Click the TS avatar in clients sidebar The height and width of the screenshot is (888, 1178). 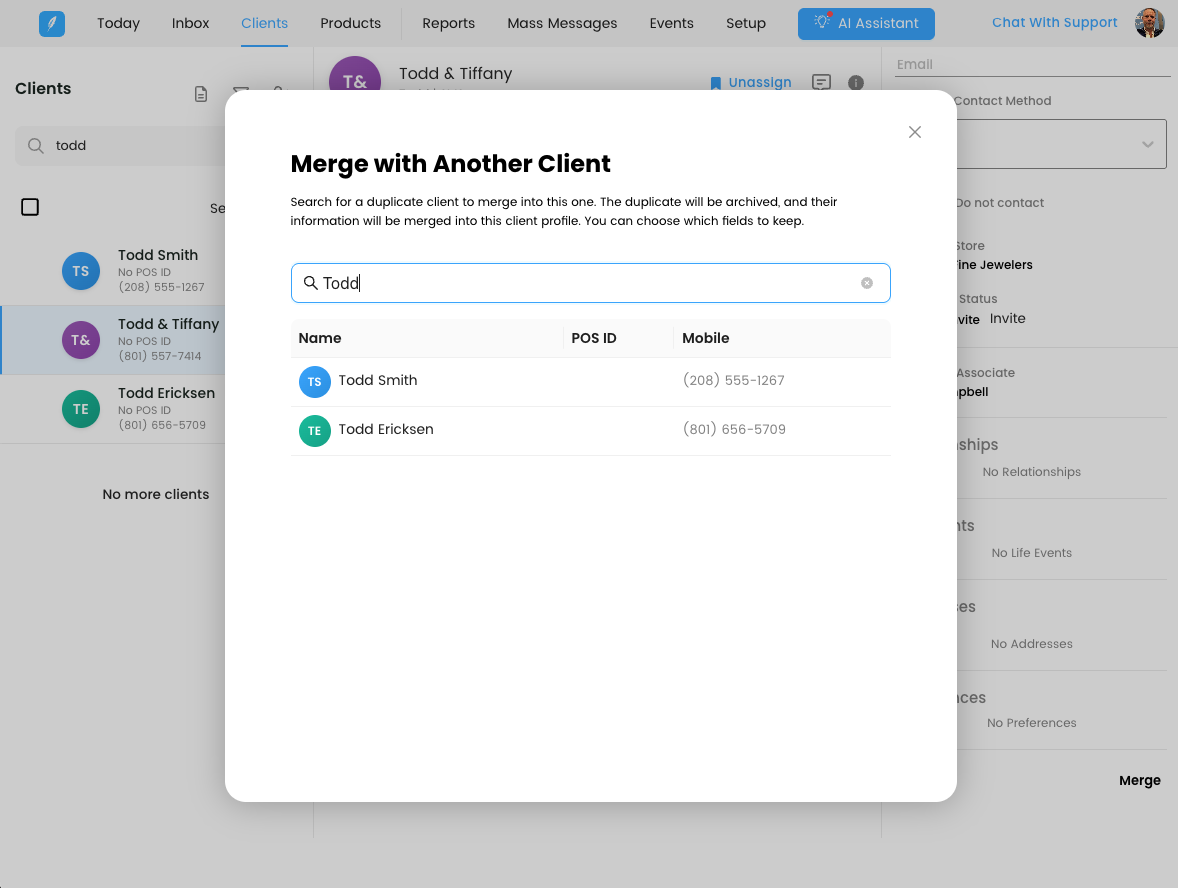[x=80, y=271]
